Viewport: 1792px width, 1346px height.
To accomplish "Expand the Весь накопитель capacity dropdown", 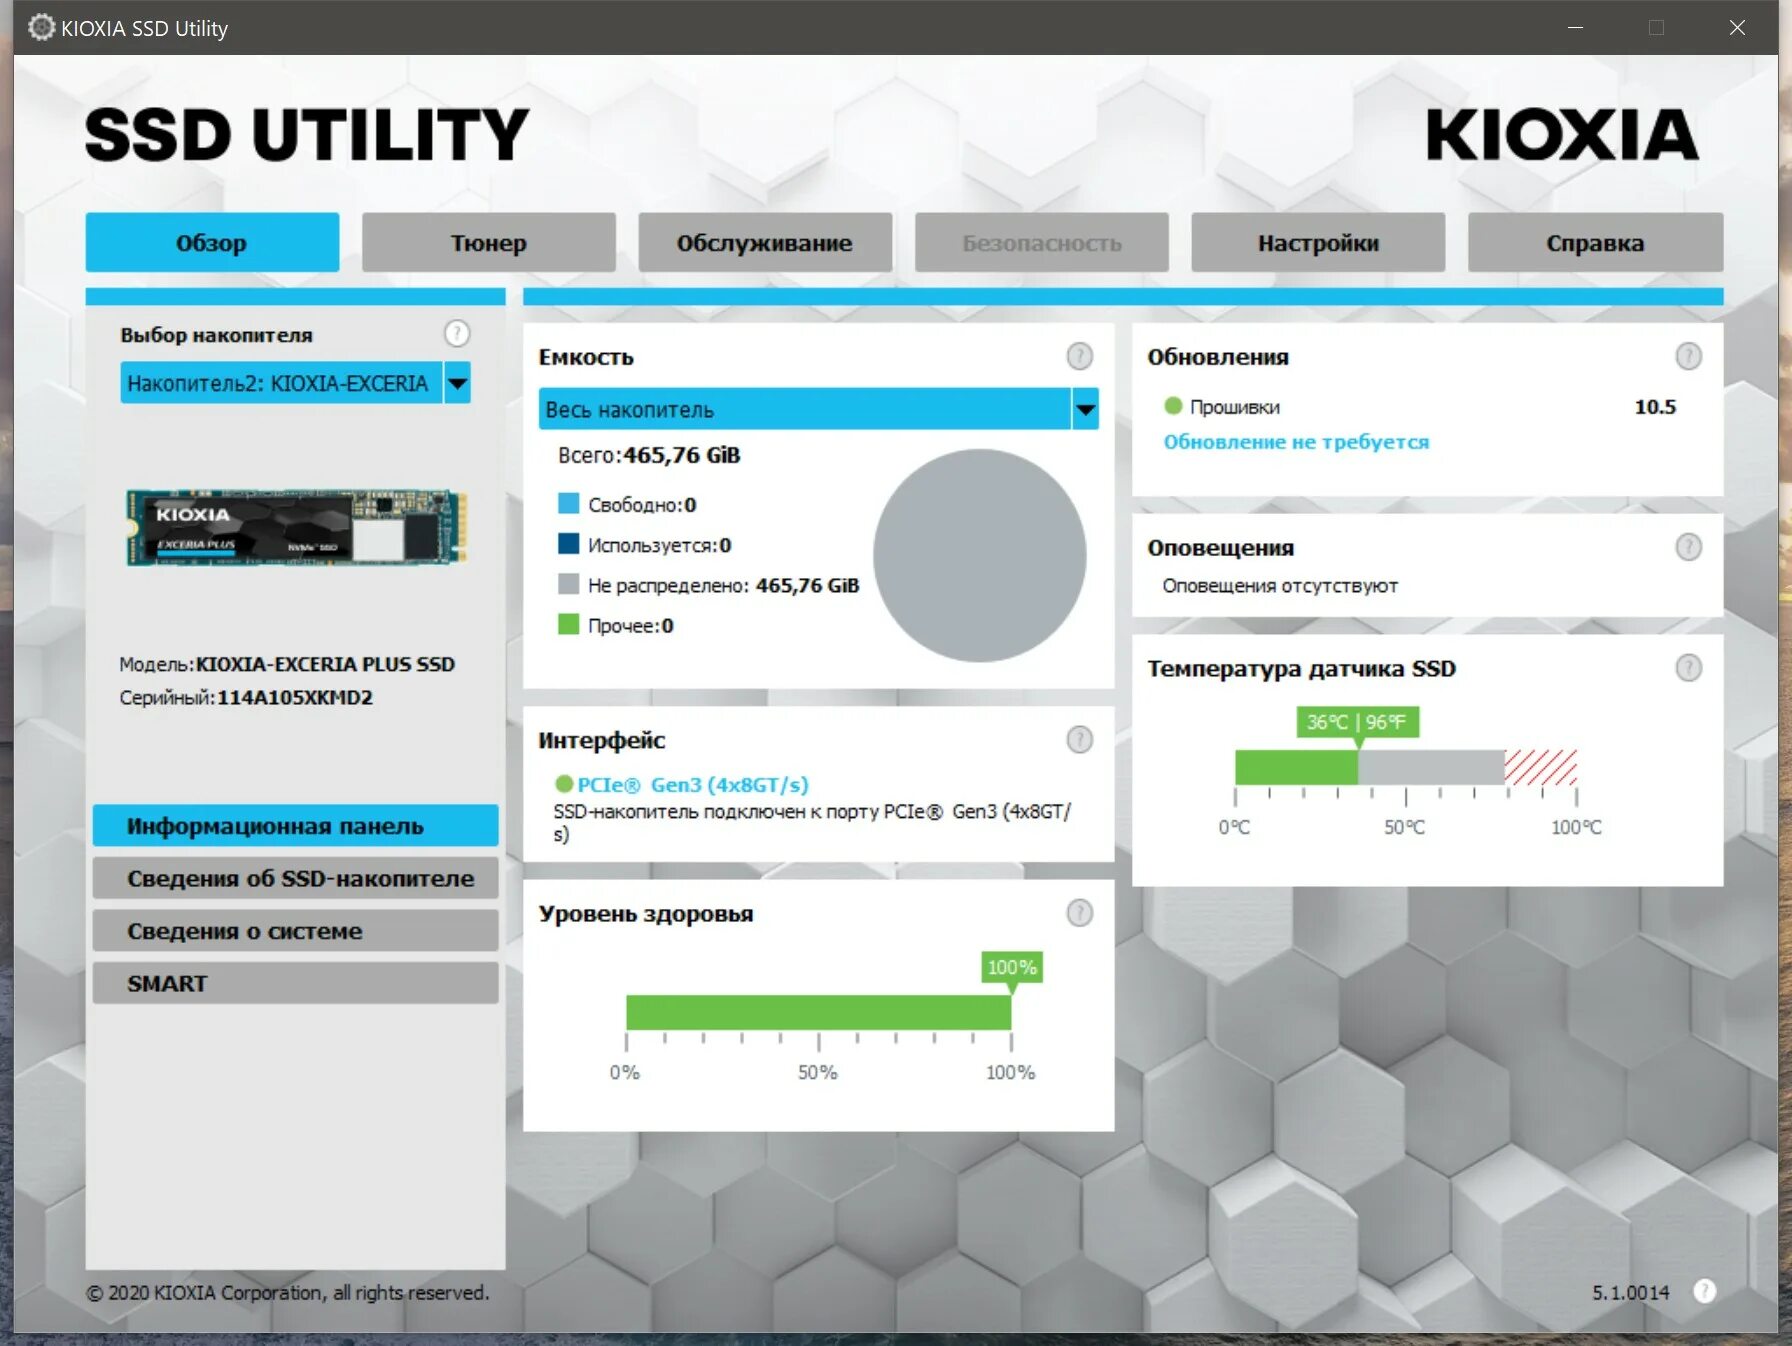I will click(1085, 409).
